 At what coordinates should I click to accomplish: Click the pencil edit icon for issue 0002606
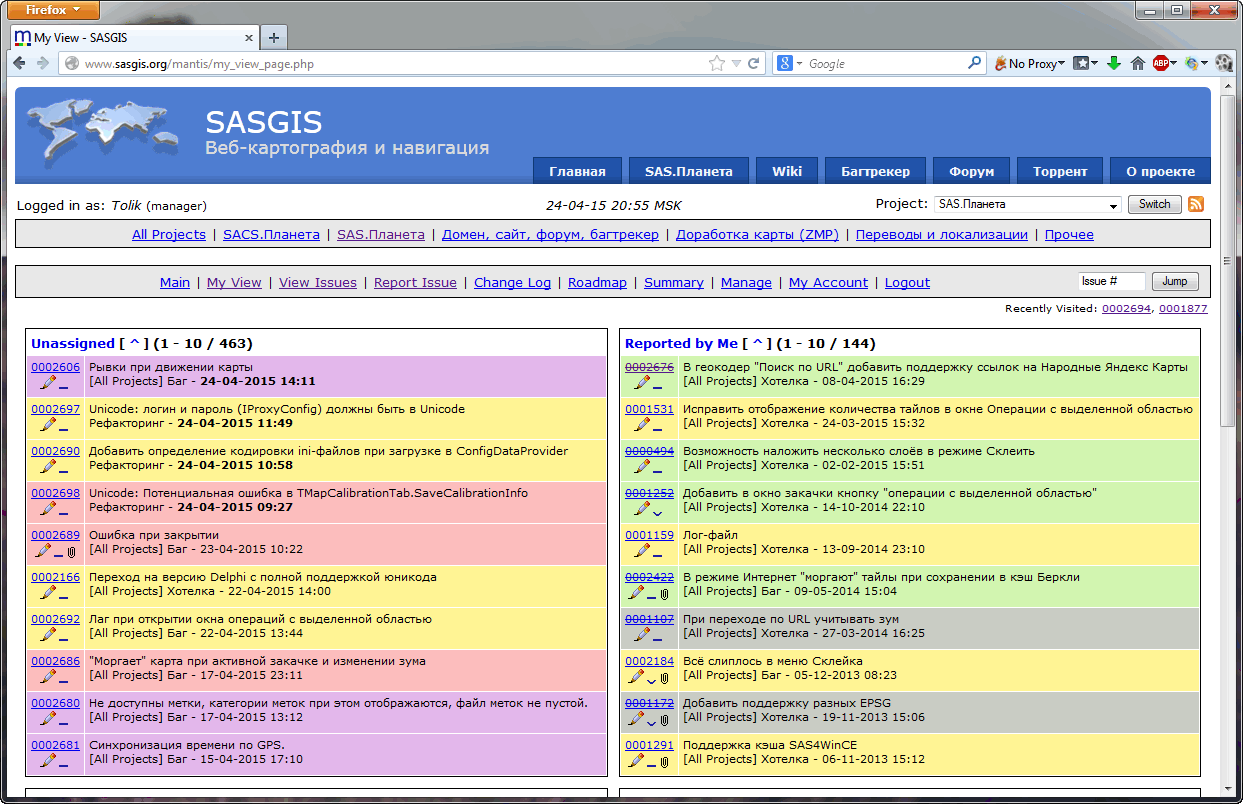pos(46,382)
